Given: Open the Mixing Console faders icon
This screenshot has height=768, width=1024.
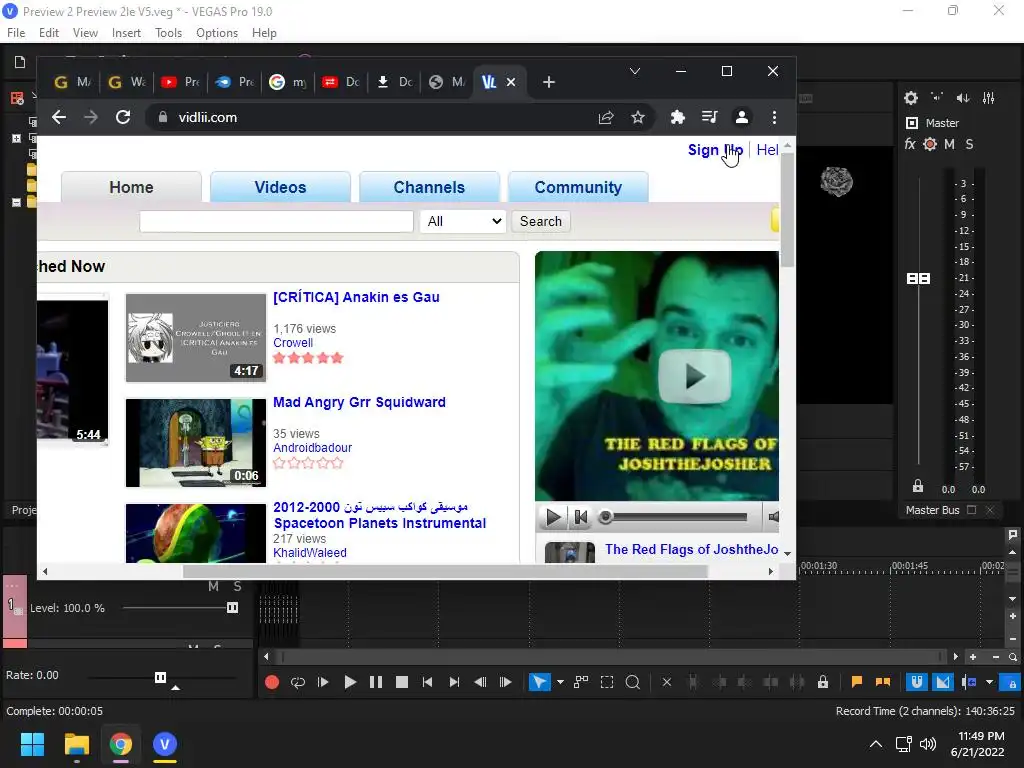Looking at the screenshot, I should tap(989, 98).
